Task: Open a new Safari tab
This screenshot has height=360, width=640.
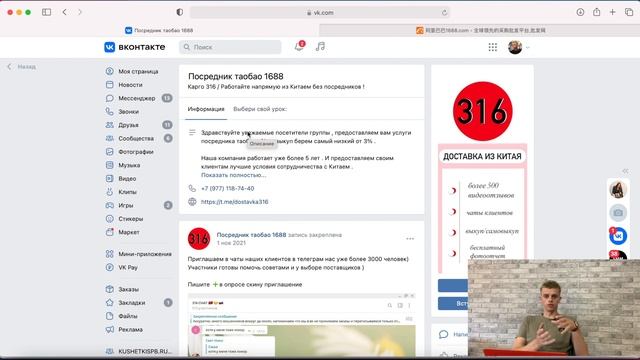Action: (x=613, y=12)
